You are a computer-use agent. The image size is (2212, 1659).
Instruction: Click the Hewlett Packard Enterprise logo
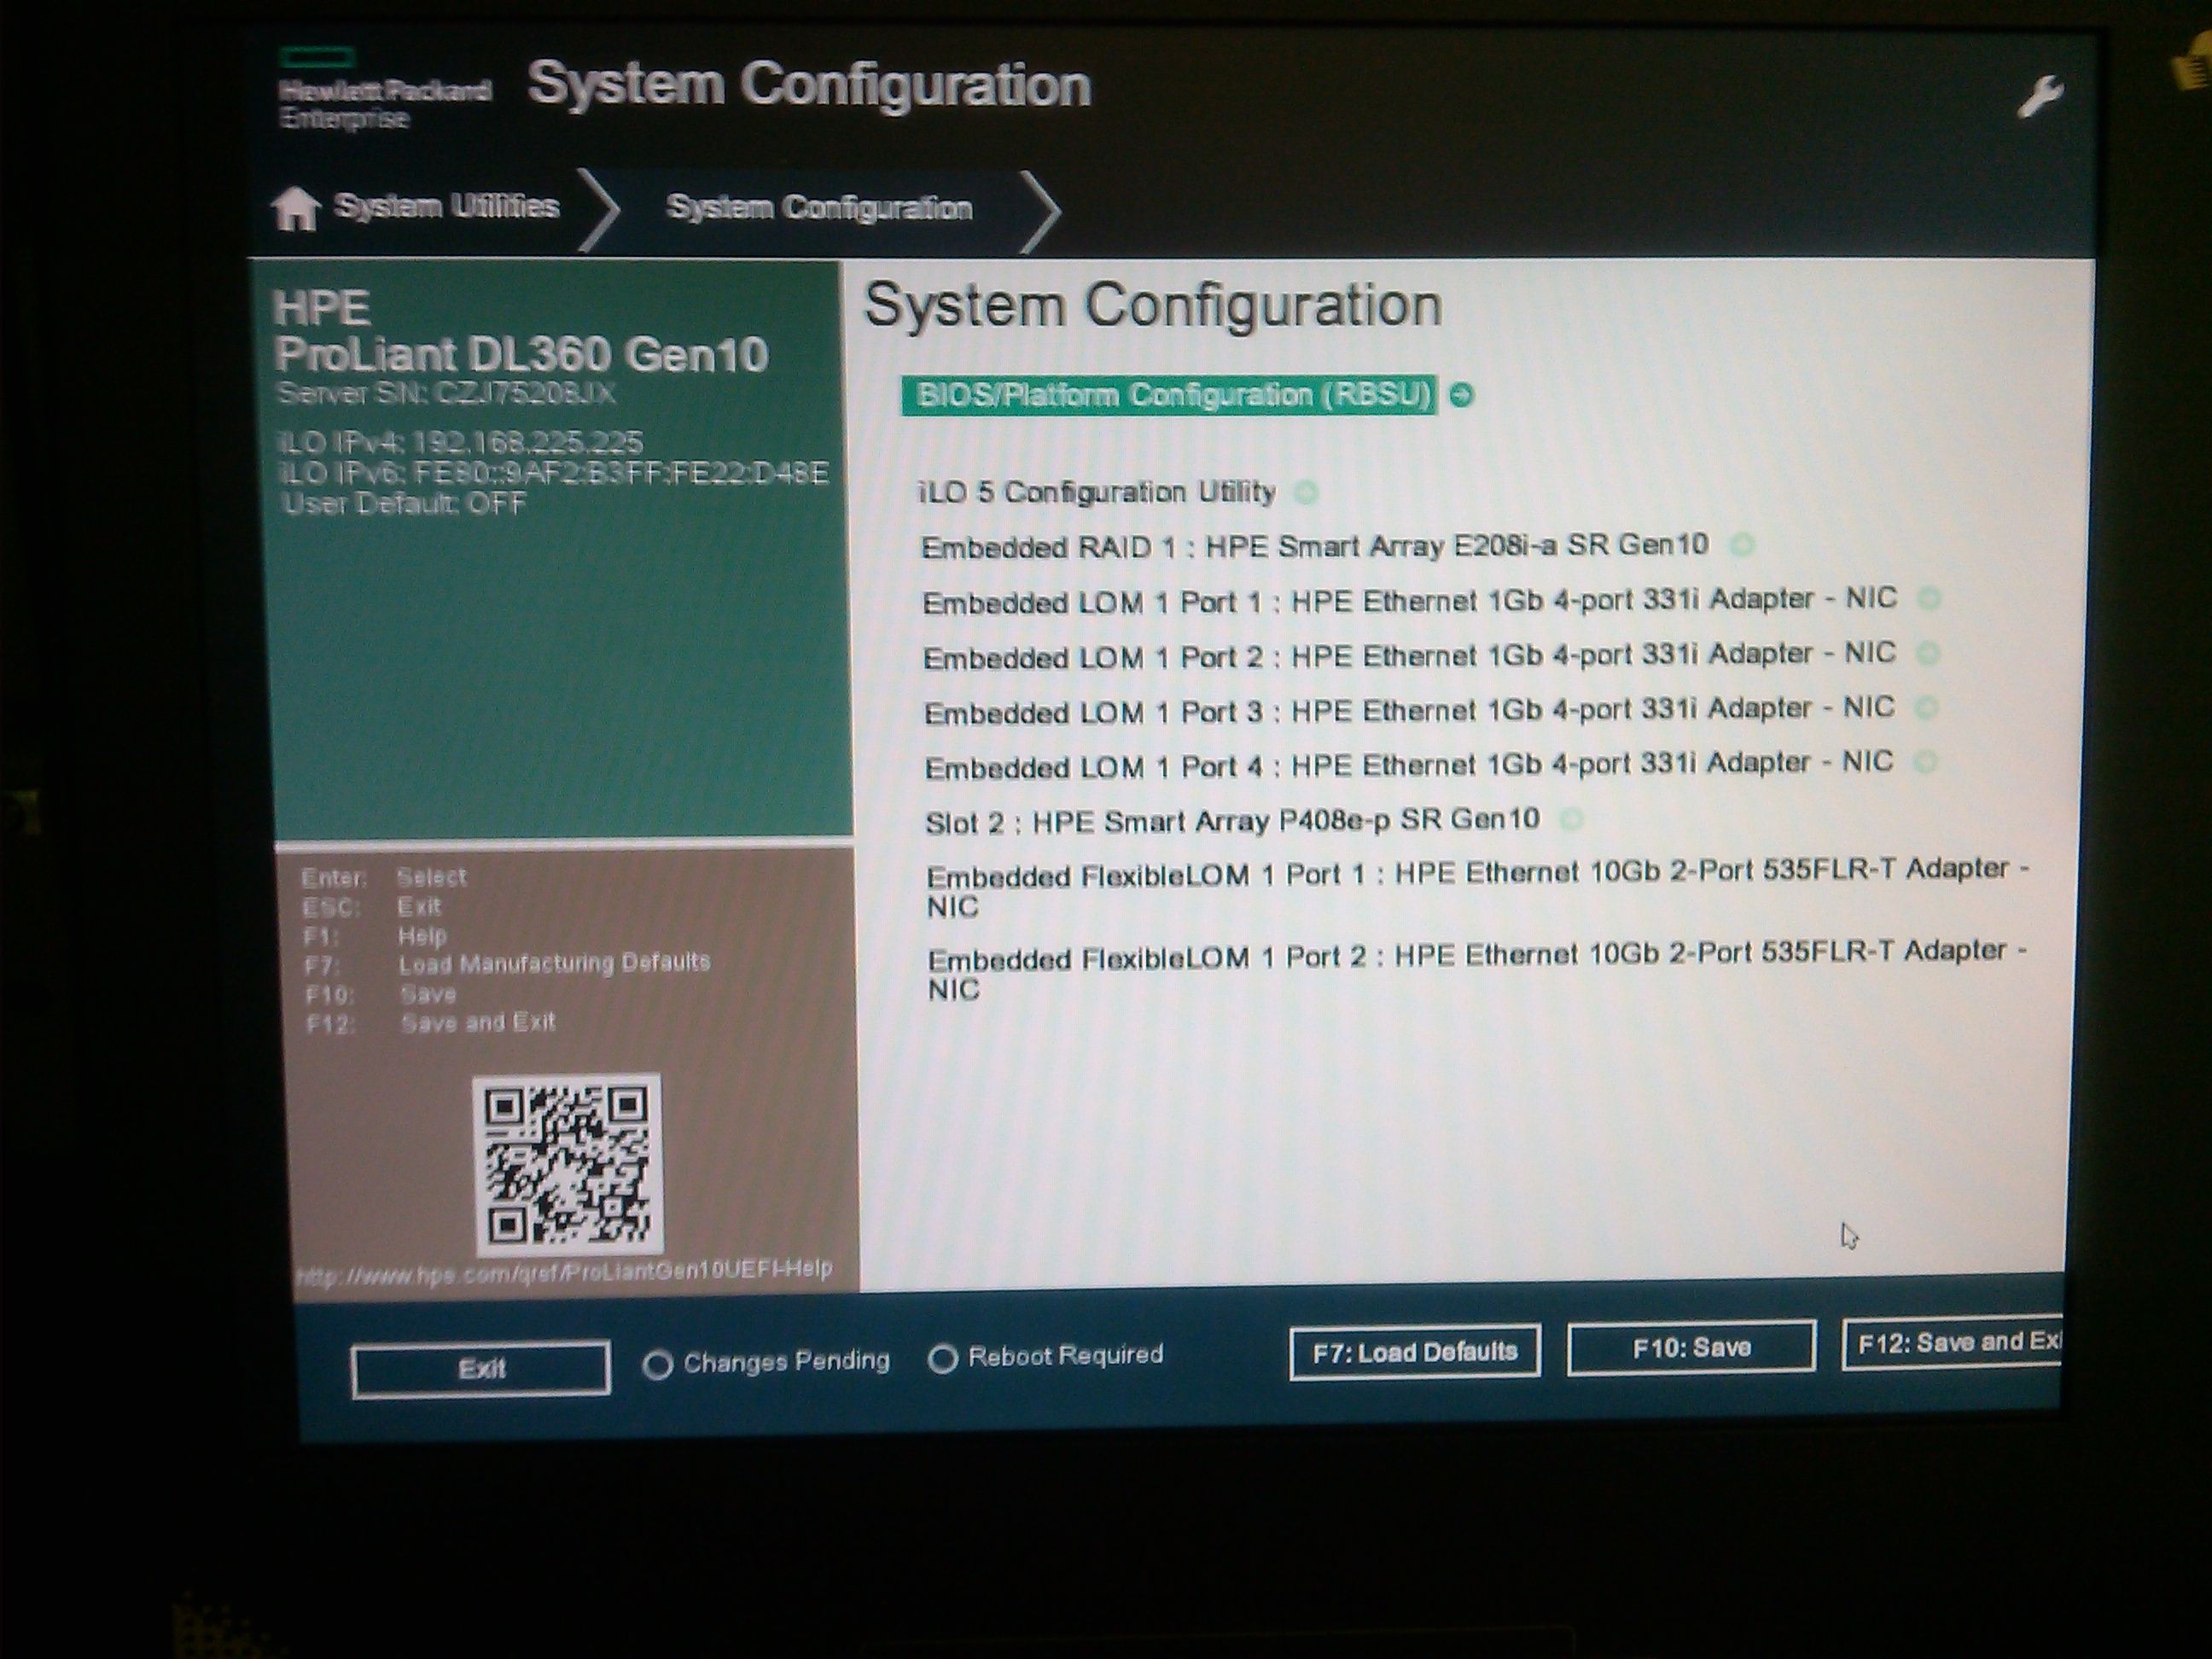[x=384, y=89]
